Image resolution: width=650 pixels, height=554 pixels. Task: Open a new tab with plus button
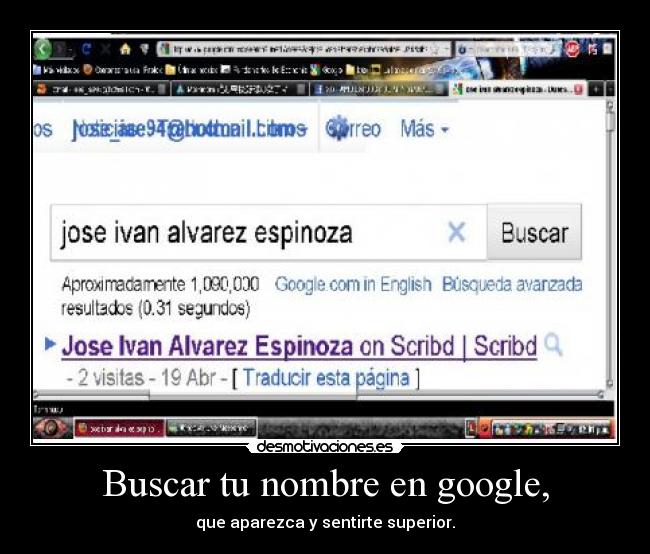(596, 89)
